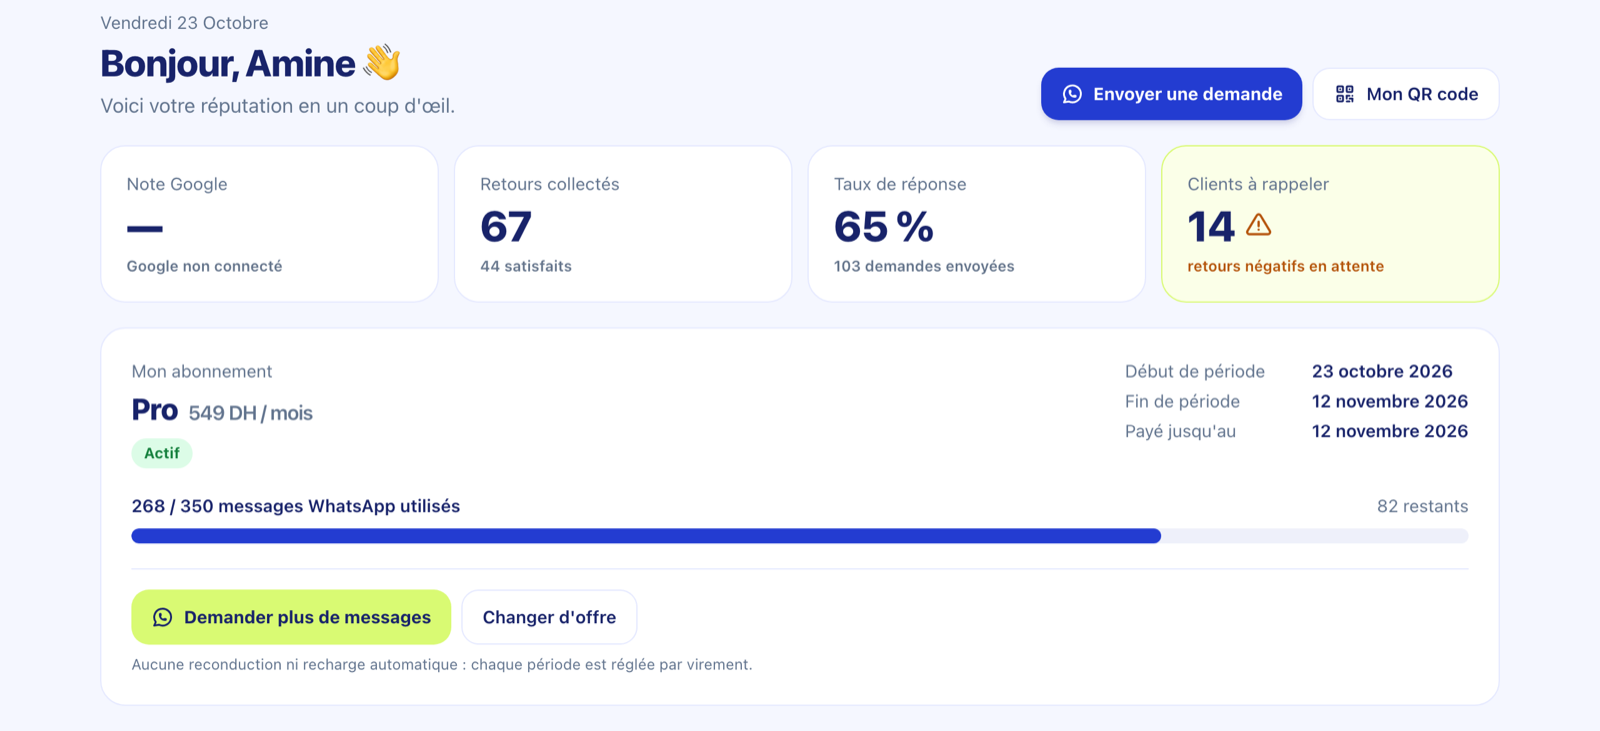The width and height of the screenshot is (1600, 731).
Task: Click 'Voici votre réputation en un coup d'œil.'
Action: (278, 106)
